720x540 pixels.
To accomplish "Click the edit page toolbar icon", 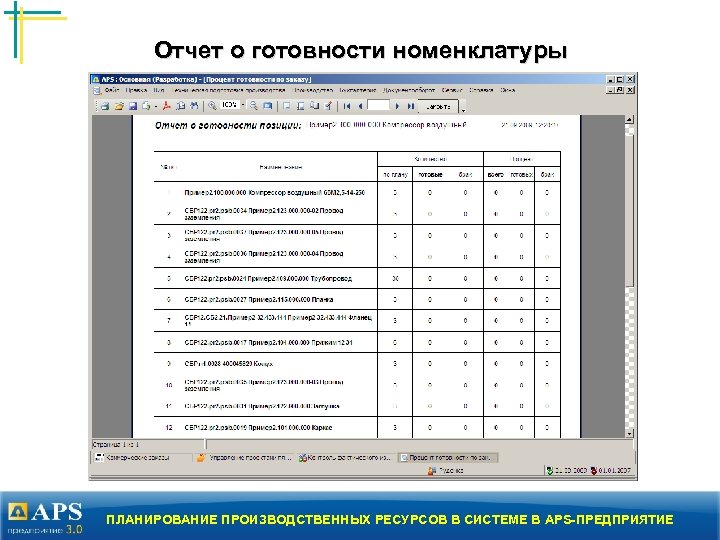I will pos(328,106).
